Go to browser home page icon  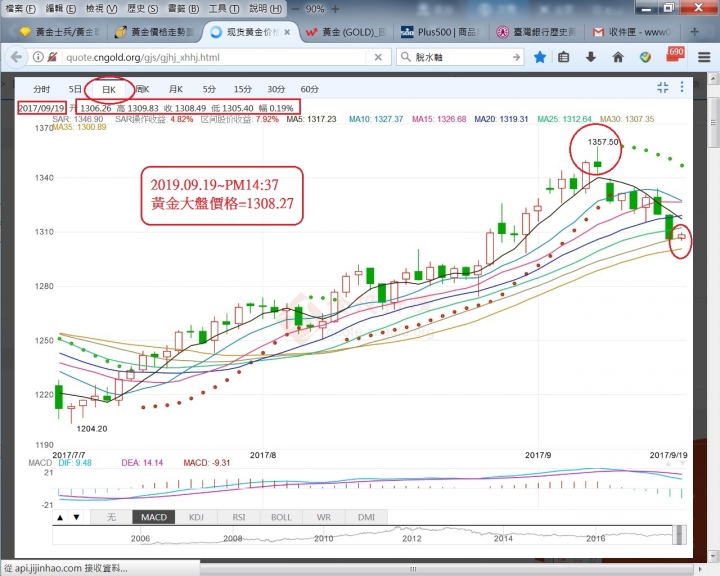[x=619, y=57]
